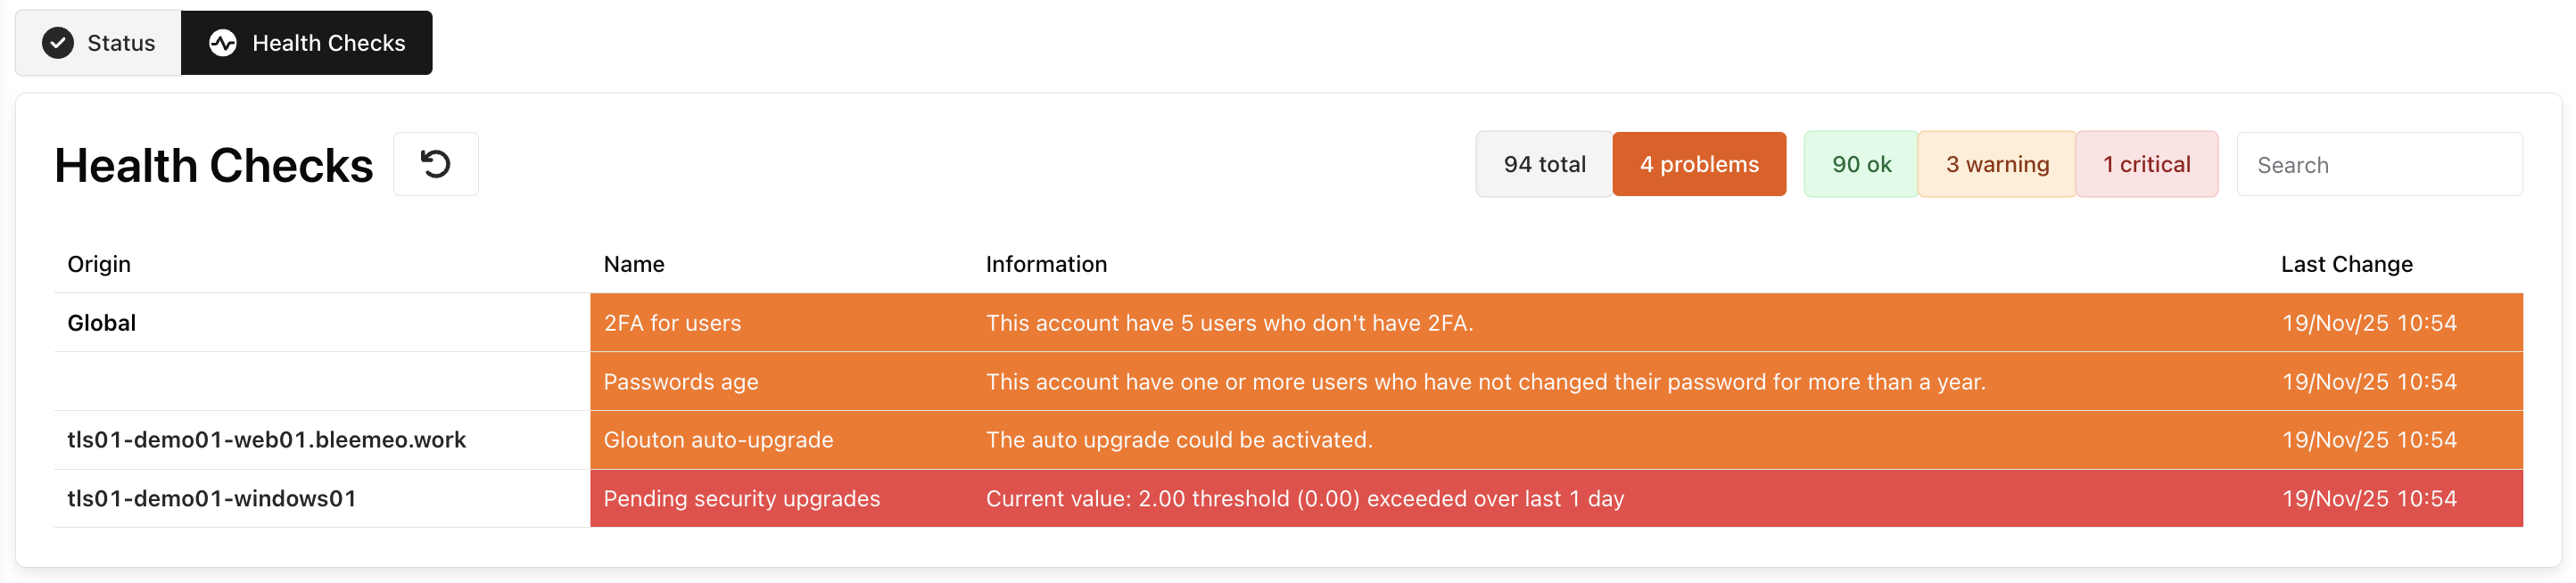The image size is (2576, 583).
Task: Select the checkmark icon on the Status tab
Action: pyautogui.click(x=57, y=42)
